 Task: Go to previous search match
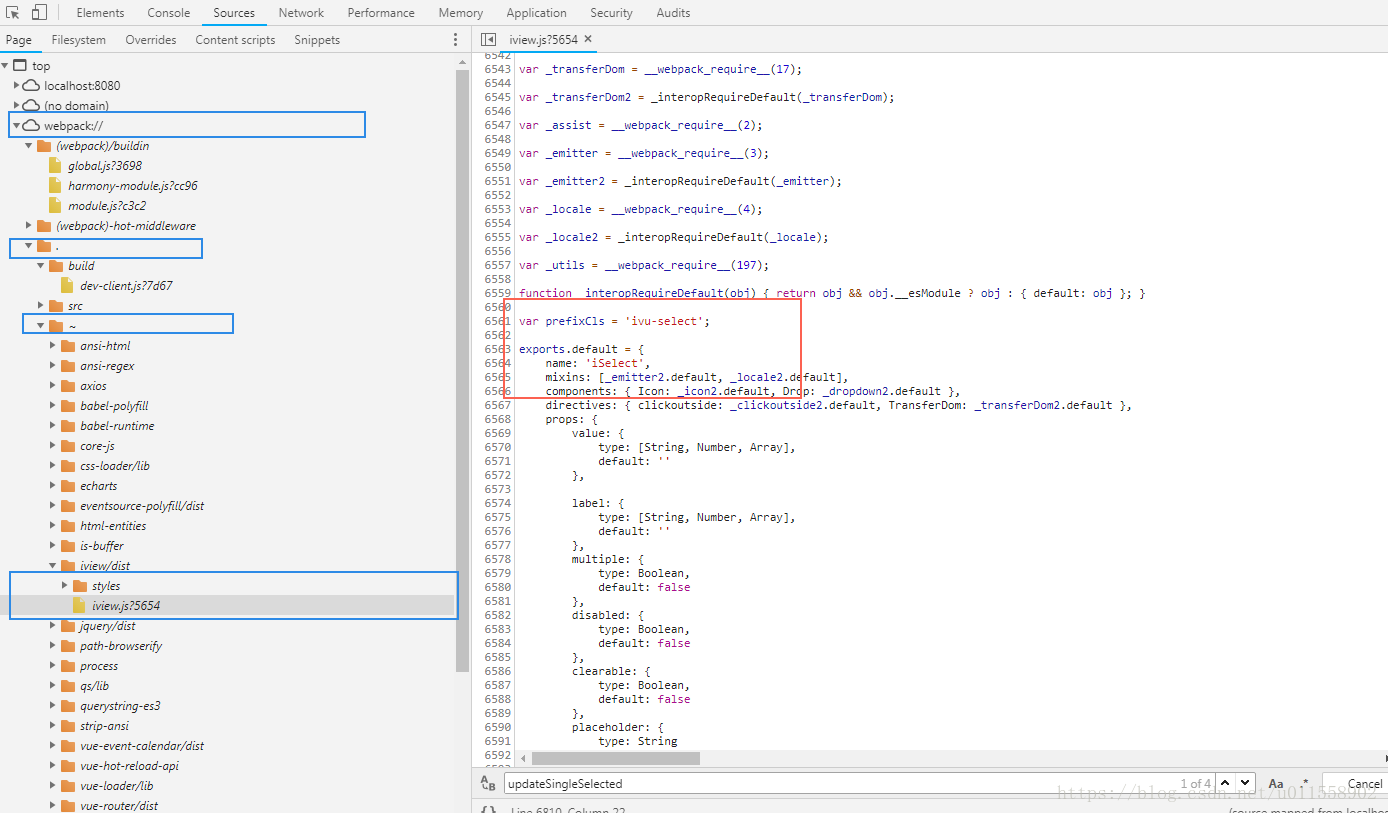pyautogui.click(x=1226, y=783)
